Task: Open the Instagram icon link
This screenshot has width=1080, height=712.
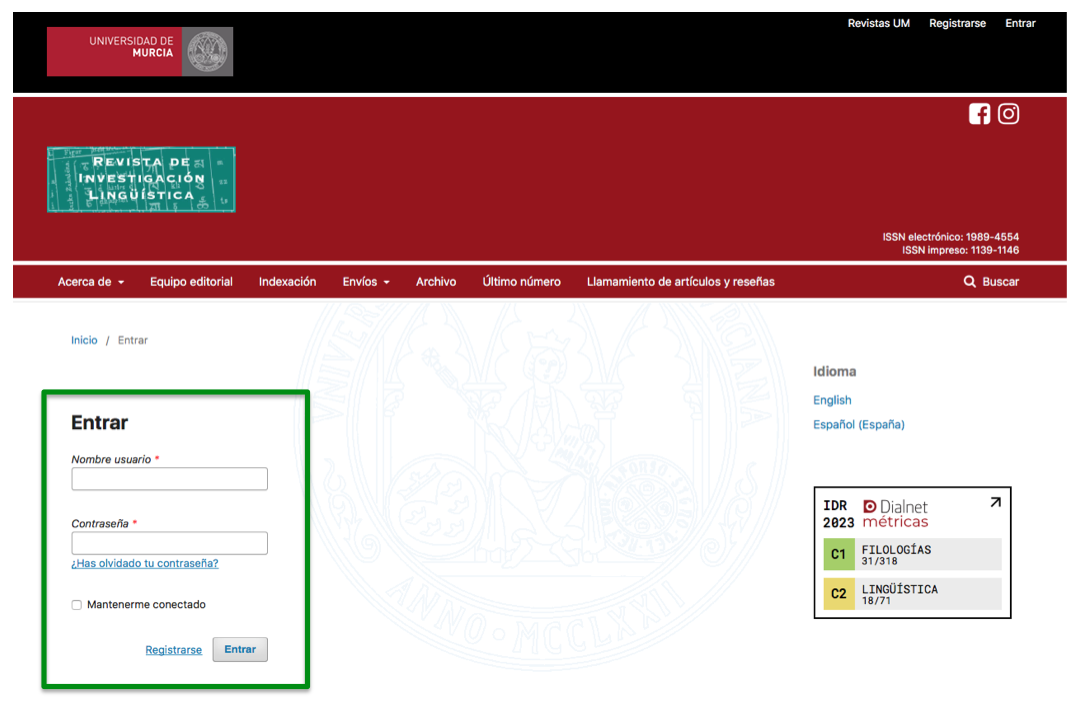Action: (1008, 114)
